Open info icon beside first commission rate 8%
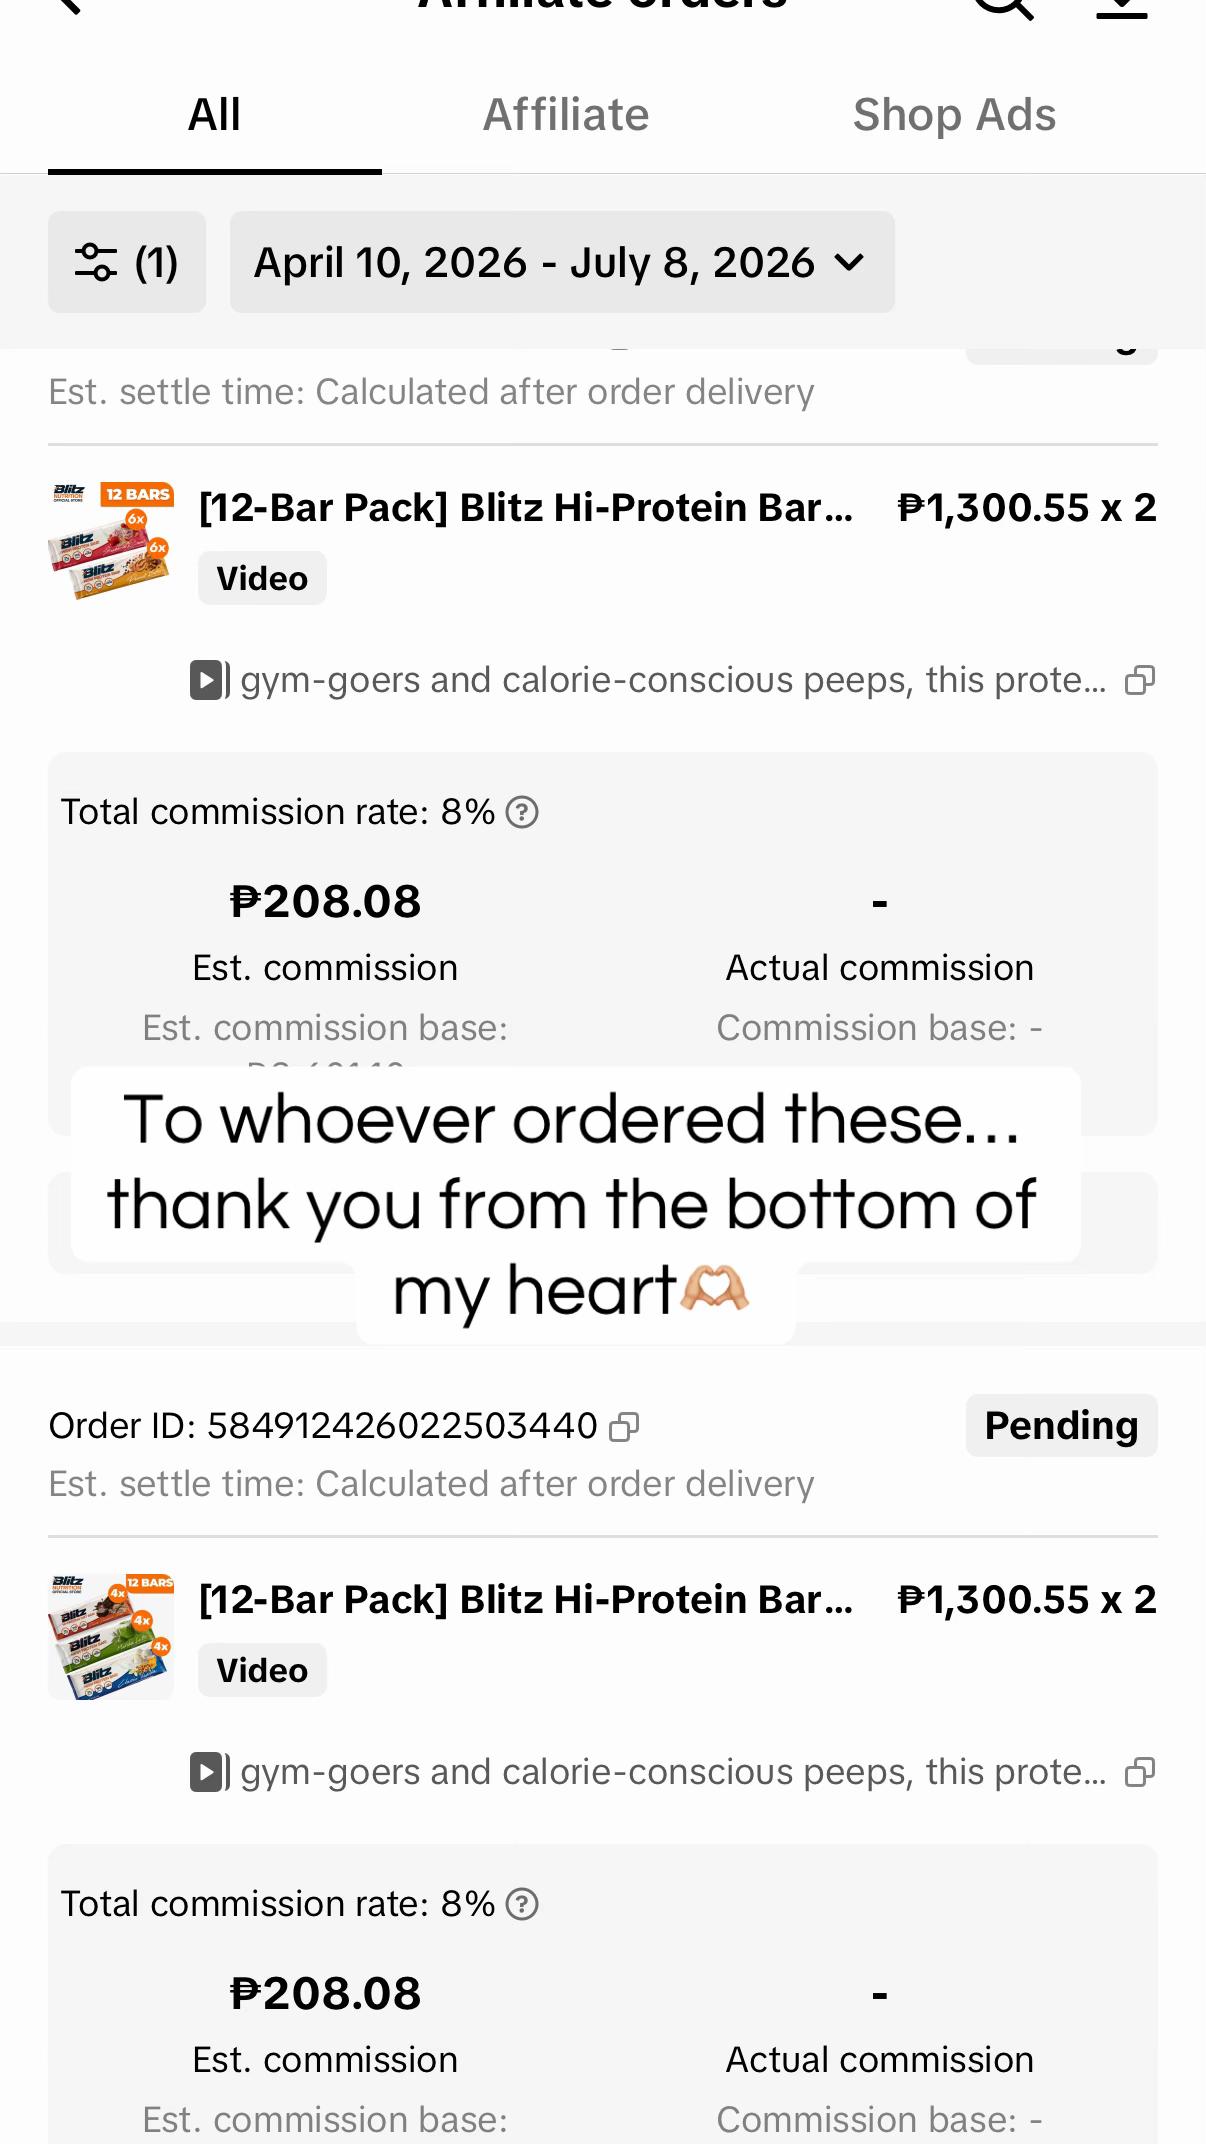Image resolution: width=1206 pixels, height=2144 pixels. click(522, 812)
